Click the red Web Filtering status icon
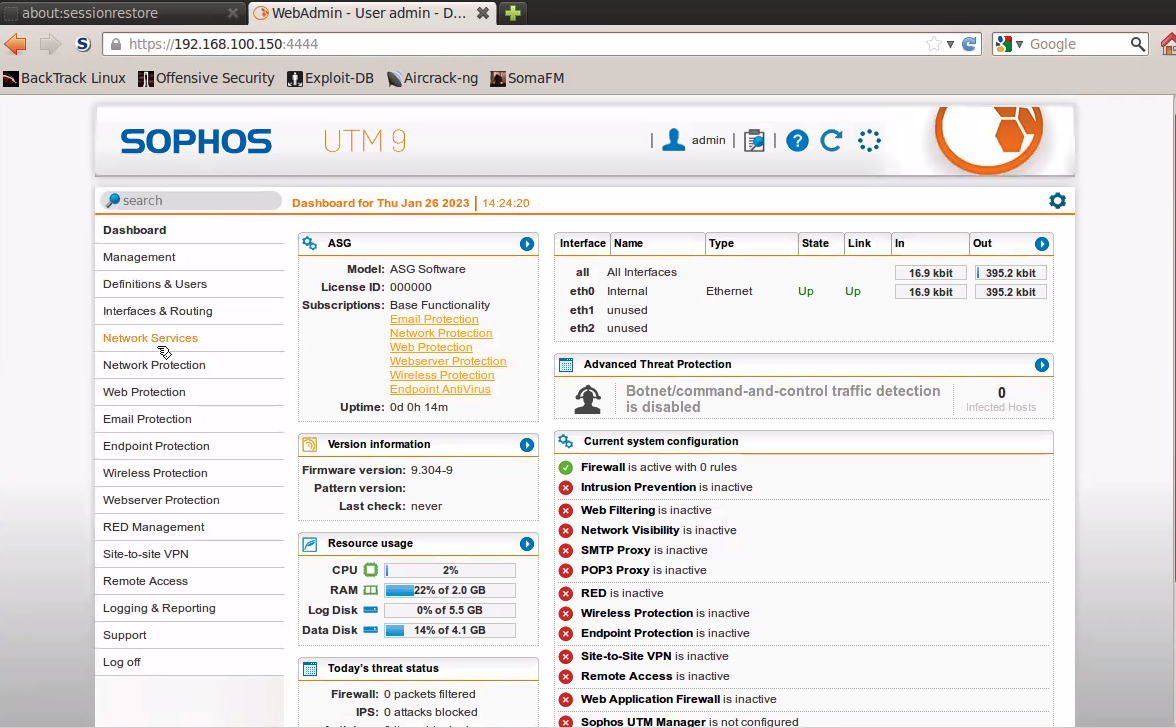Screen dimensions: 1176x728 coord(566,511)
